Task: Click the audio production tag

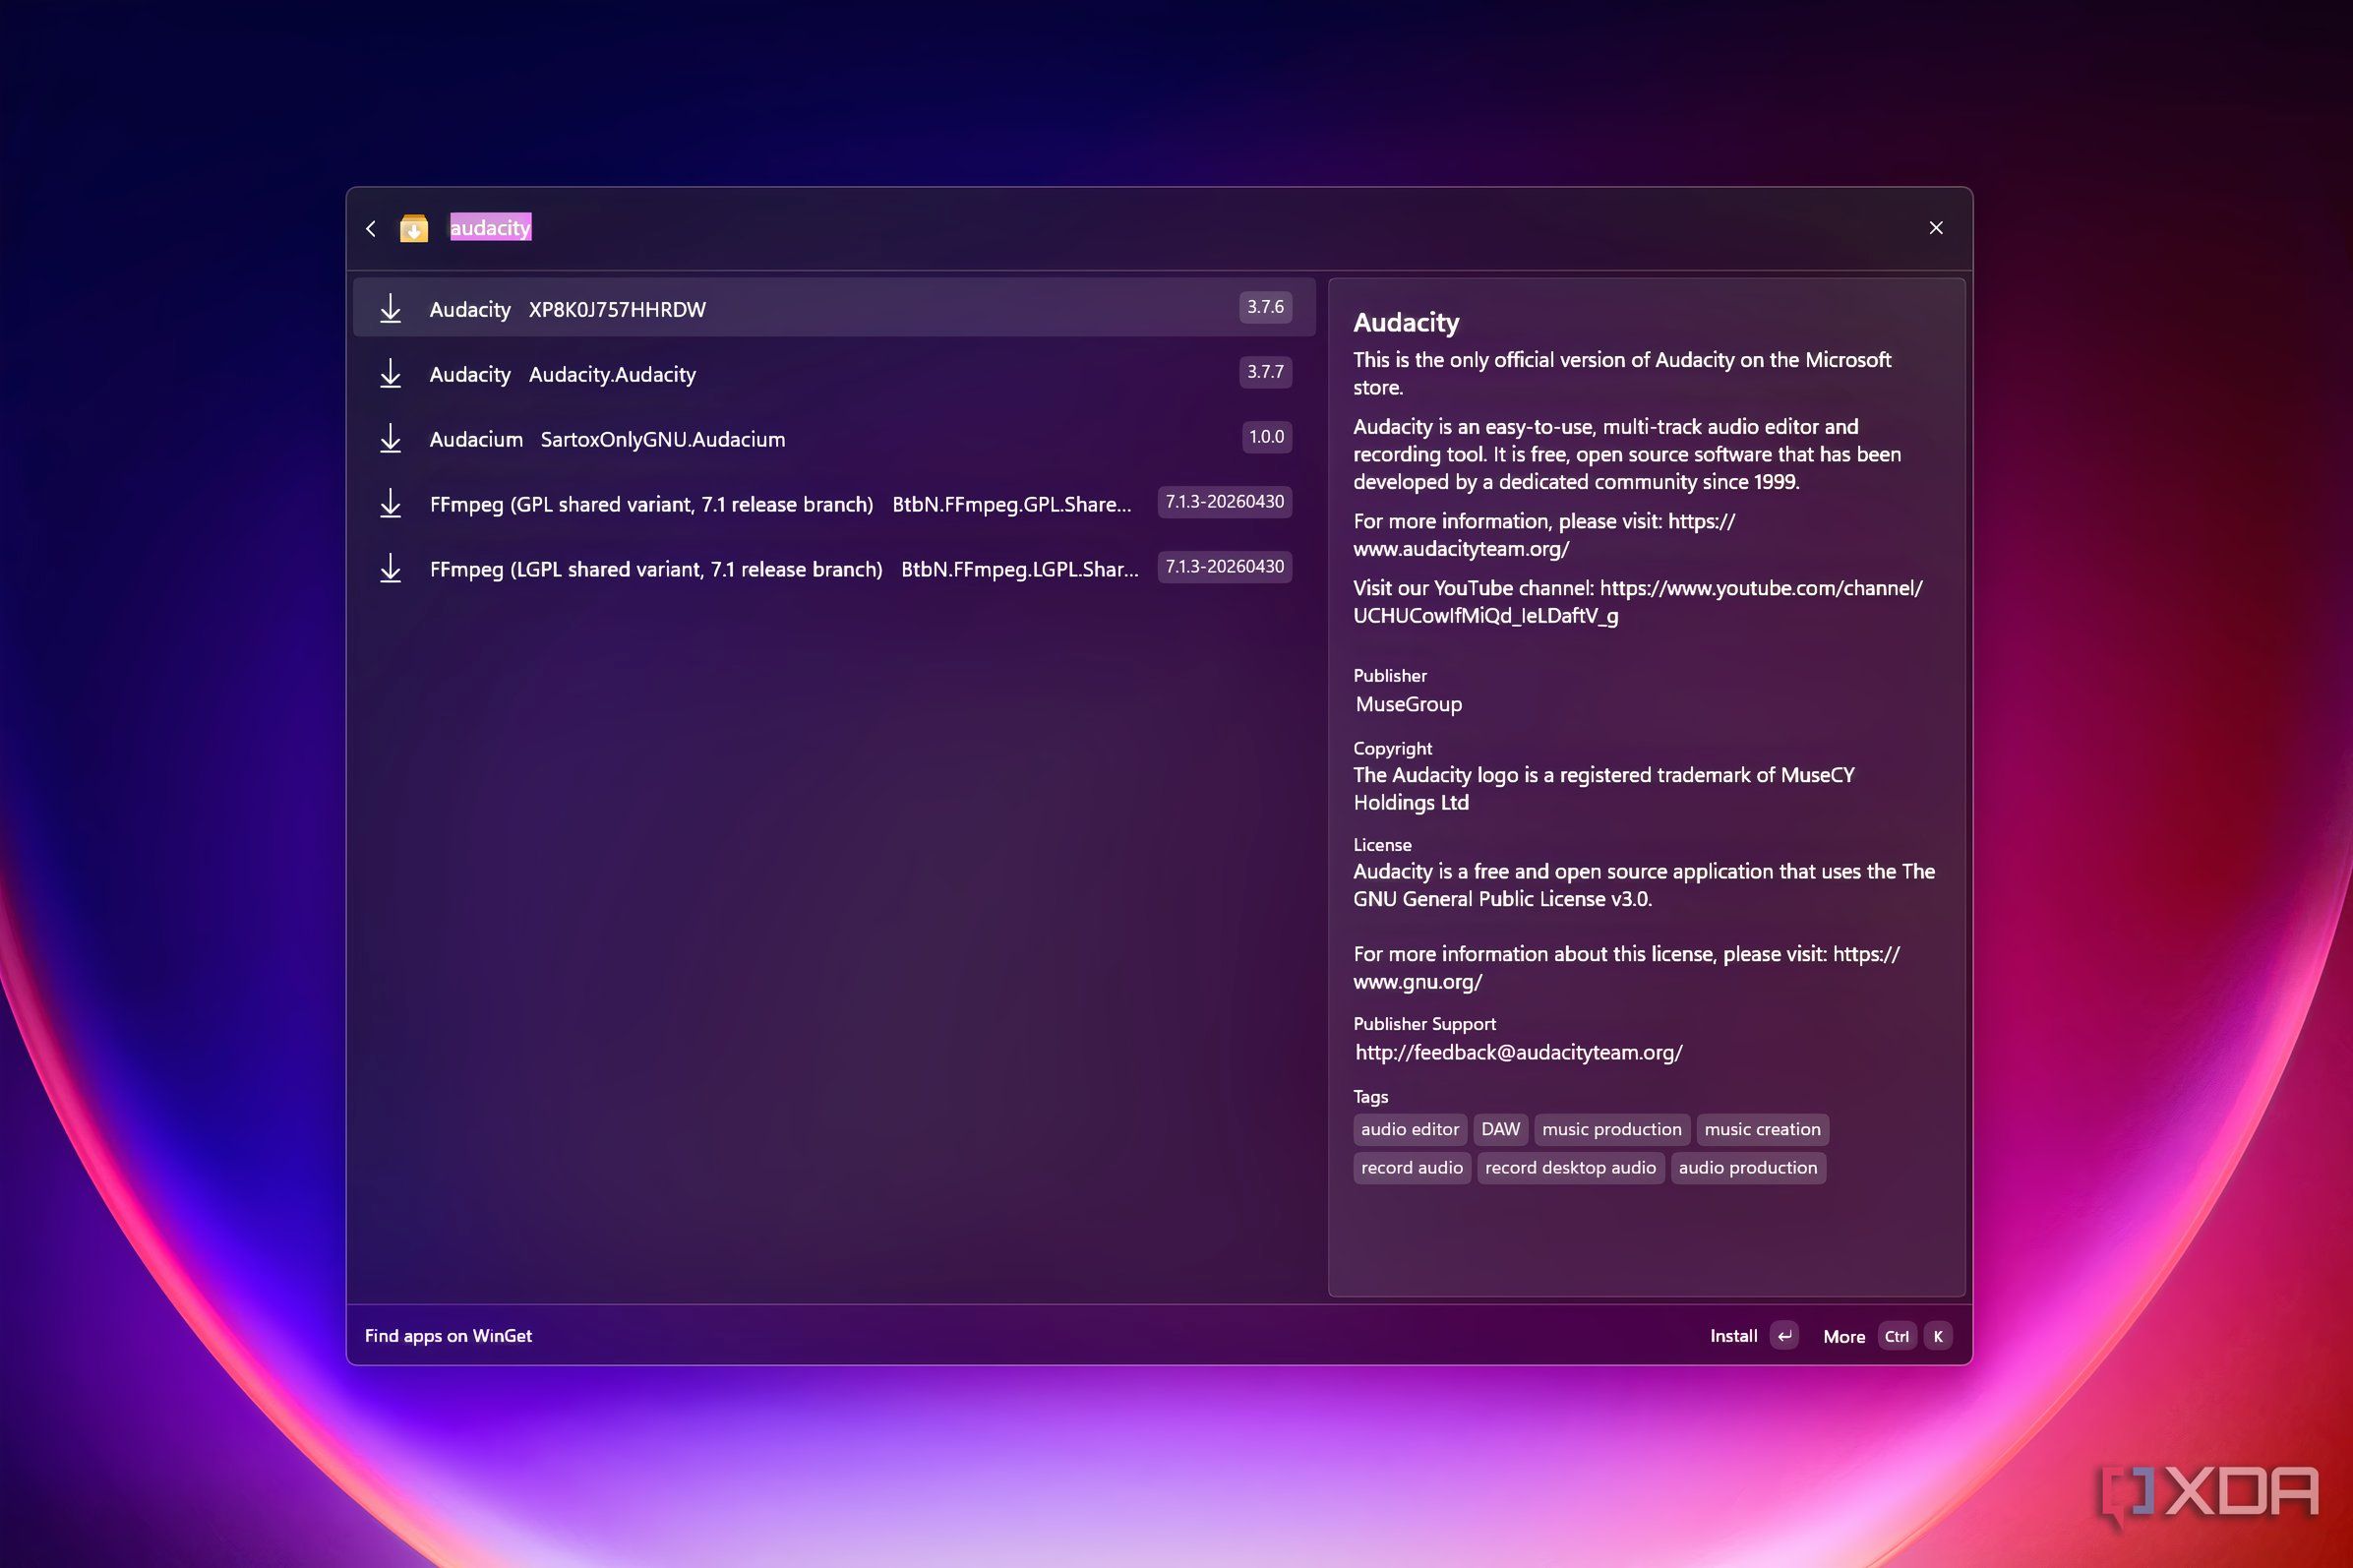Action: click(1748, 1168)
